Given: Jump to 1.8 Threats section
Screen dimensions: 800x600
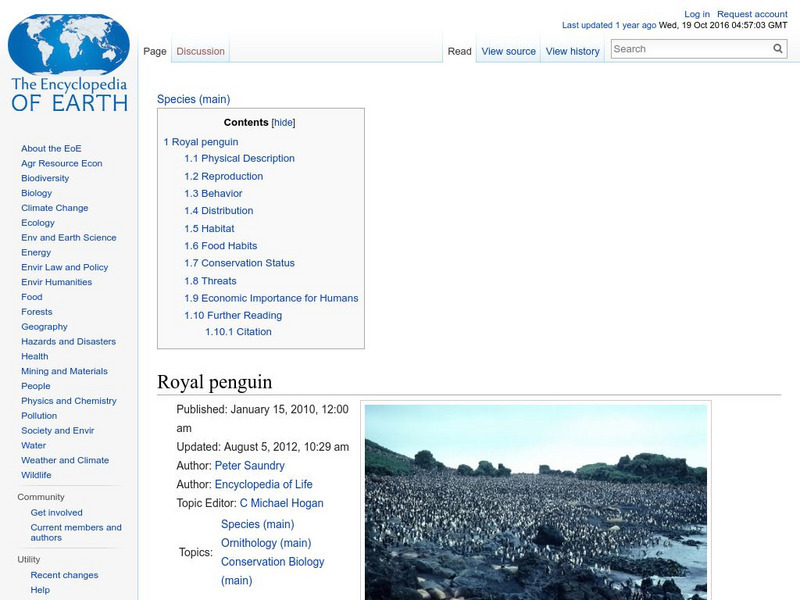Looking at the screenshot, I should point(210,281).
